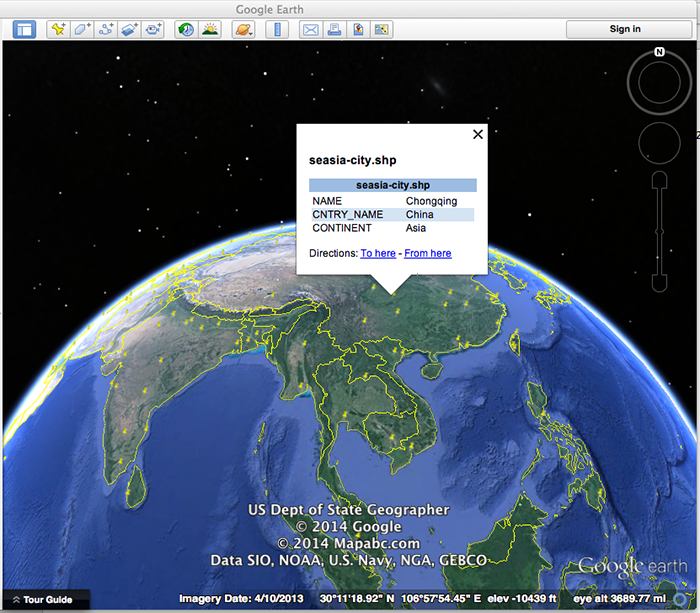Add a polygon tool icon

point(82,29)
